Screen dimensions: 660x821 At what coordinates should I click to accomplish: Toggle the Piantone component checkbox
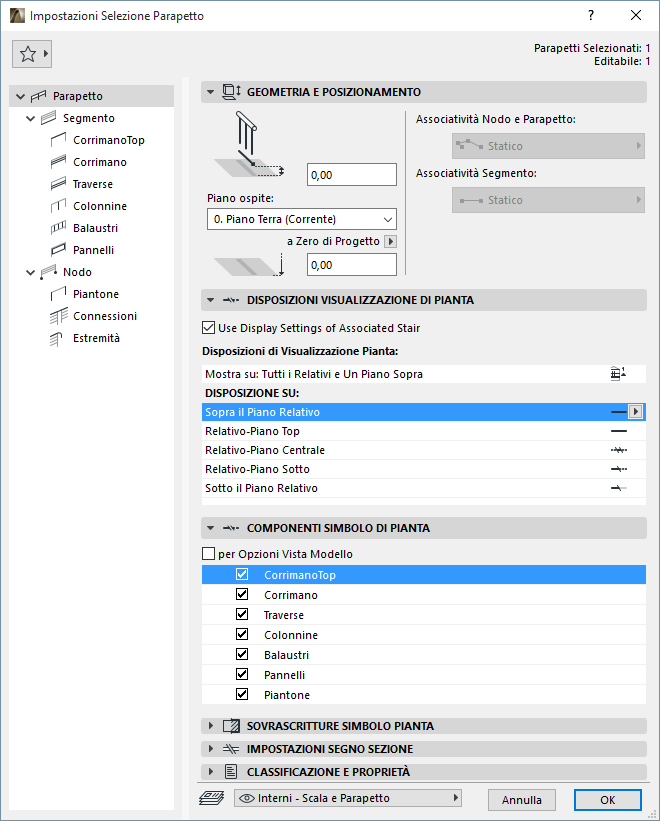coord(242,694)
